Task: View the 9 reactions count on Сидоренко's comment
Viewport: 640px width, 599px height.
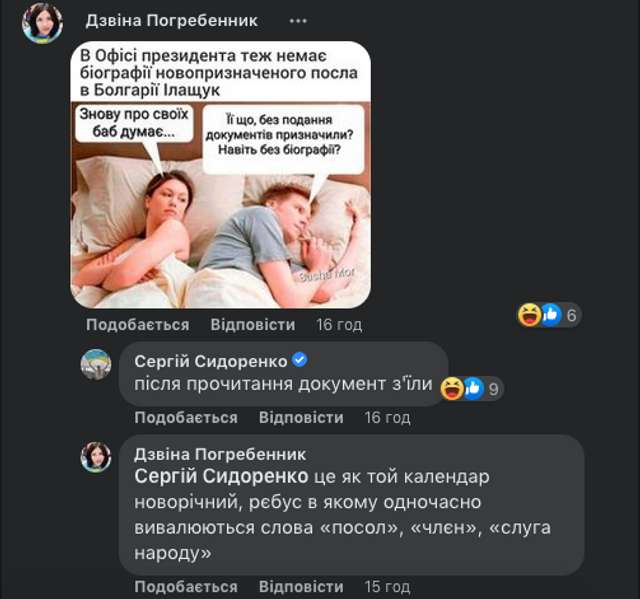Action: click(493, 389)
